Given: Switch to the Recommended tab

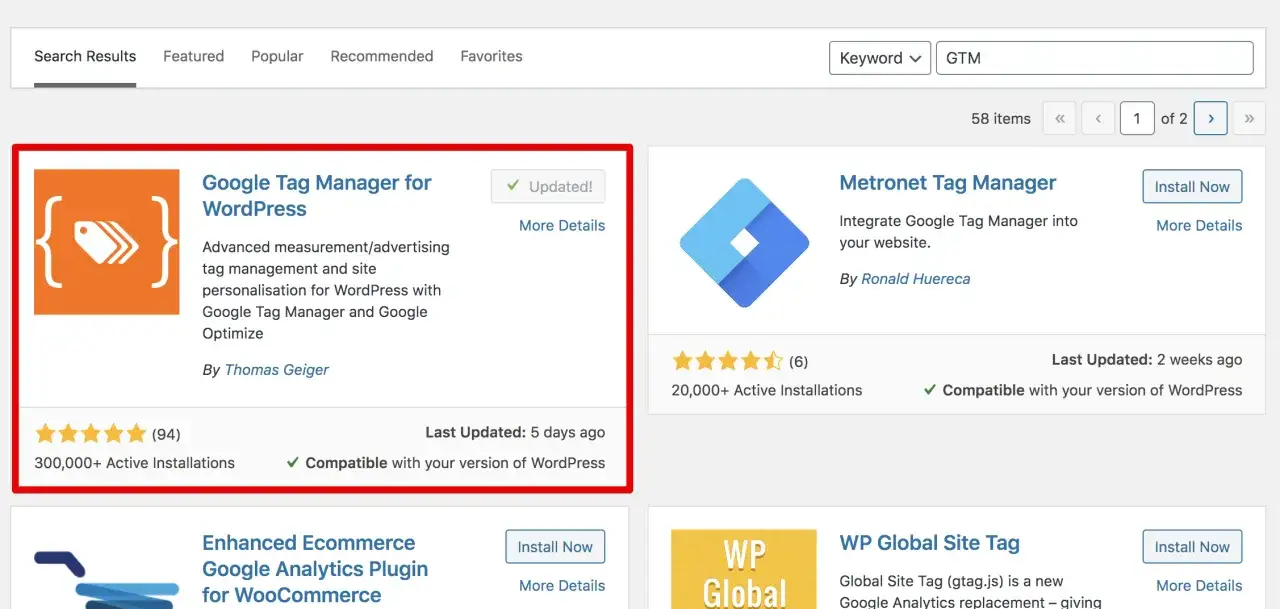Looking at the screenshot, I should (382, 56).
